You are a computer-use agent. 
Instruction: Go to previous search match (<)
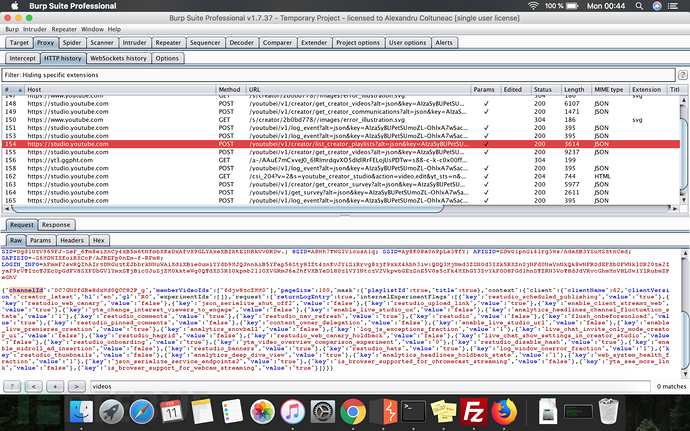pos(34,387)
